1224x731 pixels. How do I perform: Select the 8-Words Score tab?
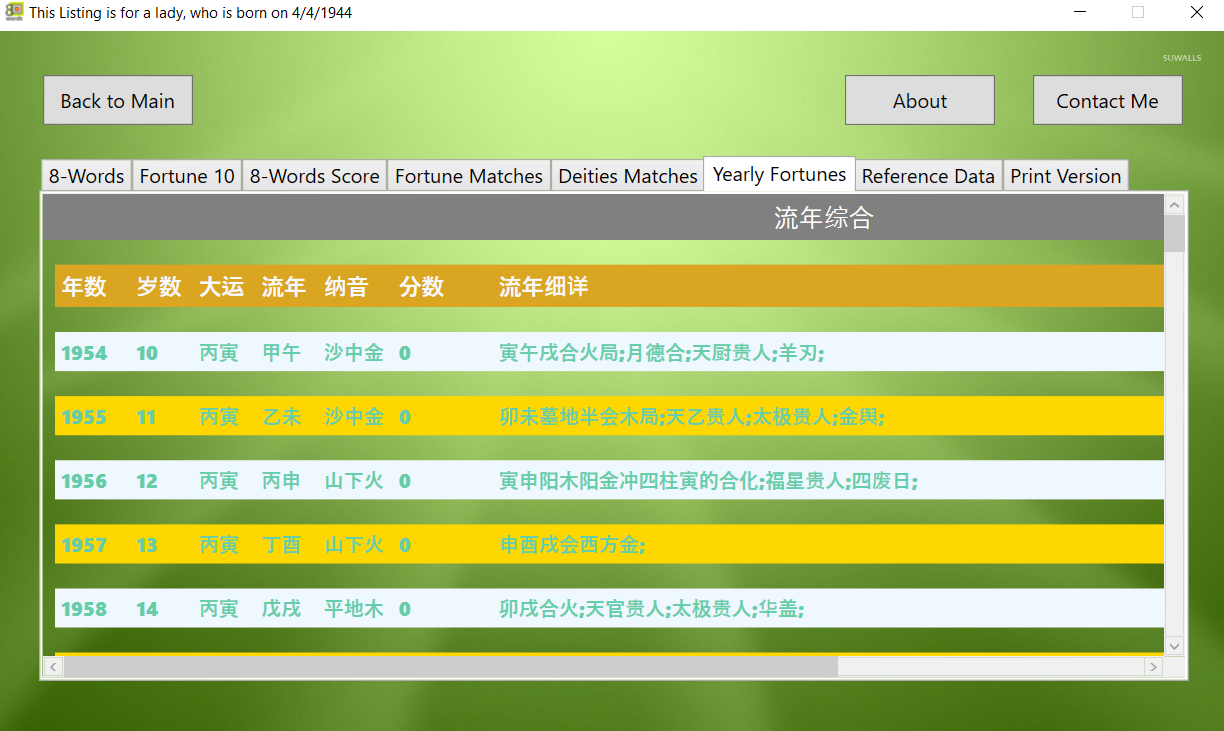click(314, 176)
